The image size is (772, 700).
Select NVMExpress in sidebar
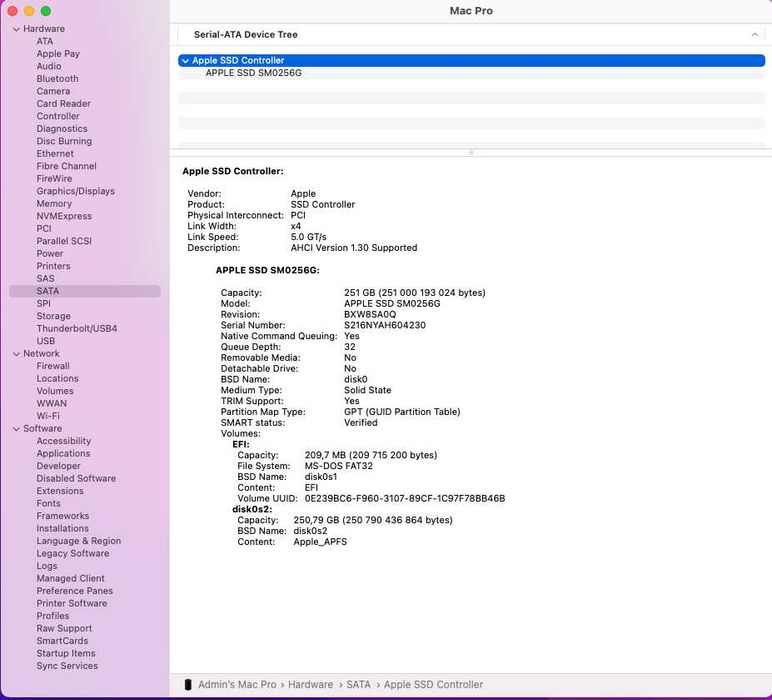(x=64, y=216)
